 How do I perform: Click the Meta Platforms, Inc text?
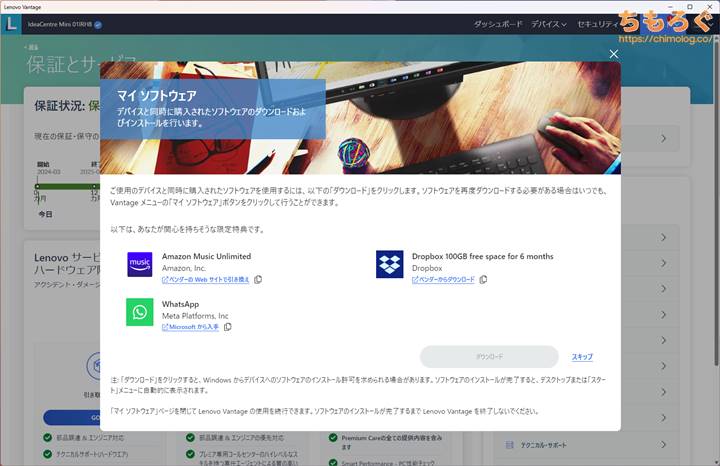195,316
